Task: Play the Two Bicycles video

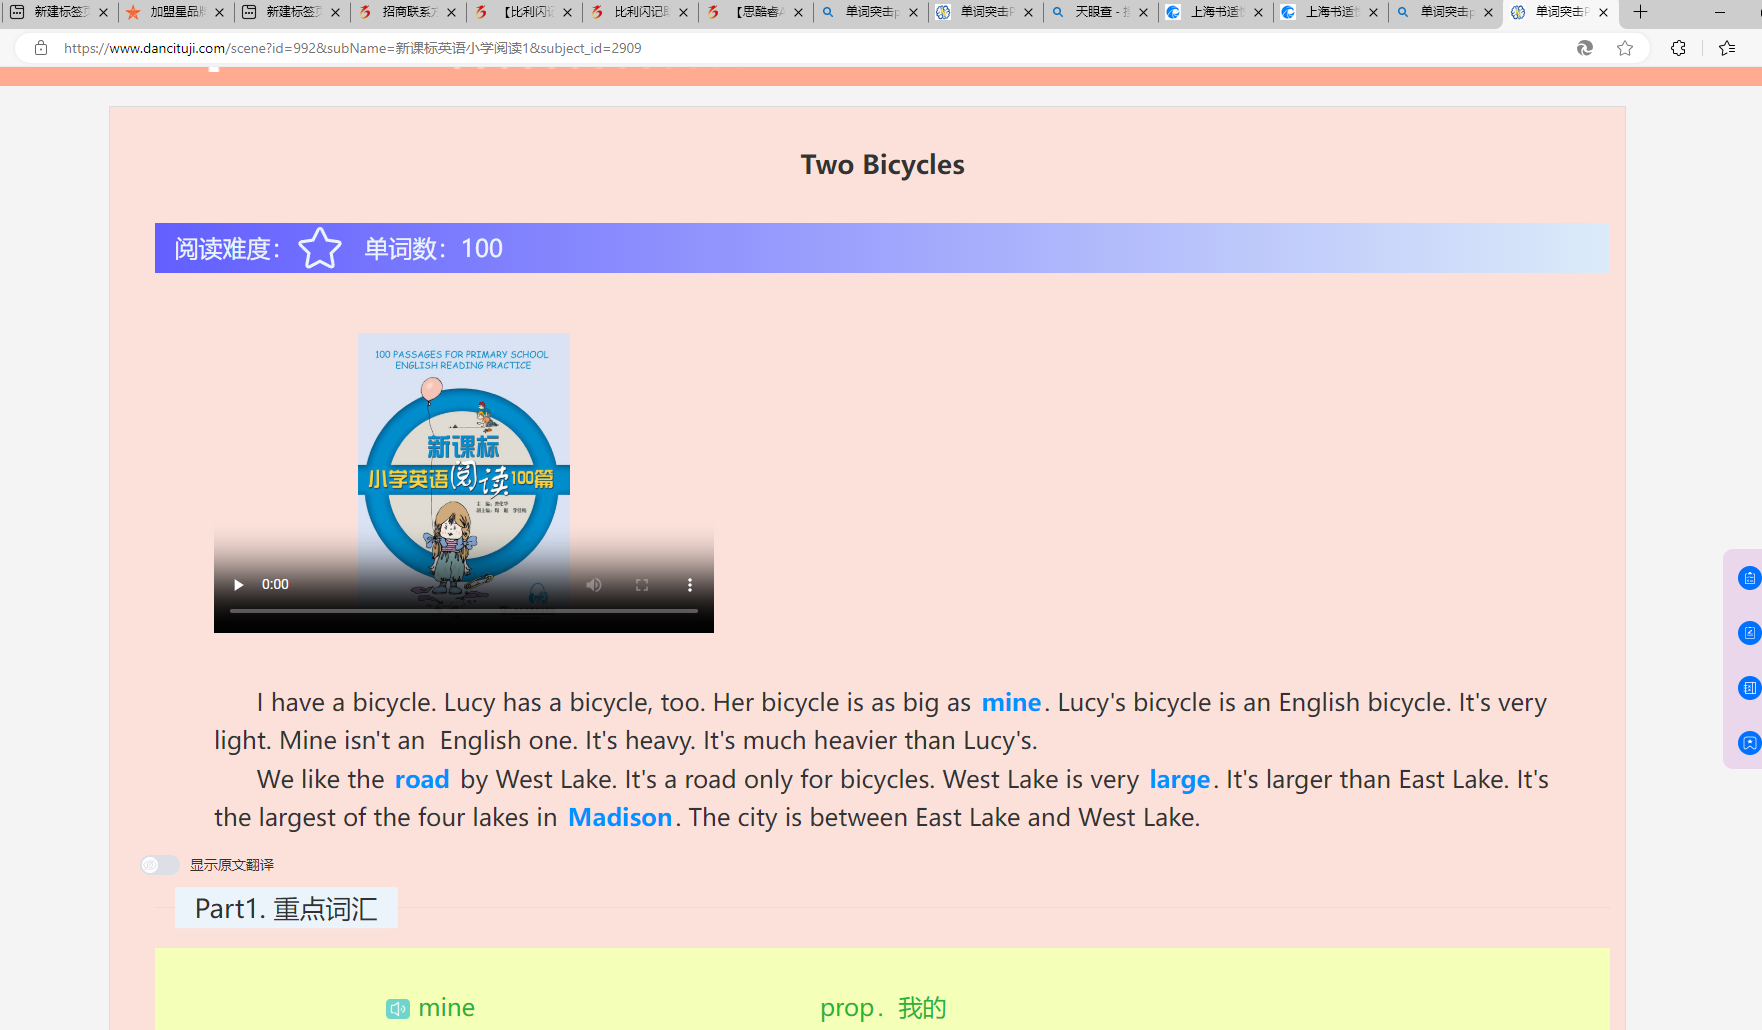Action: pyautogui.click(x=238, y=585)
